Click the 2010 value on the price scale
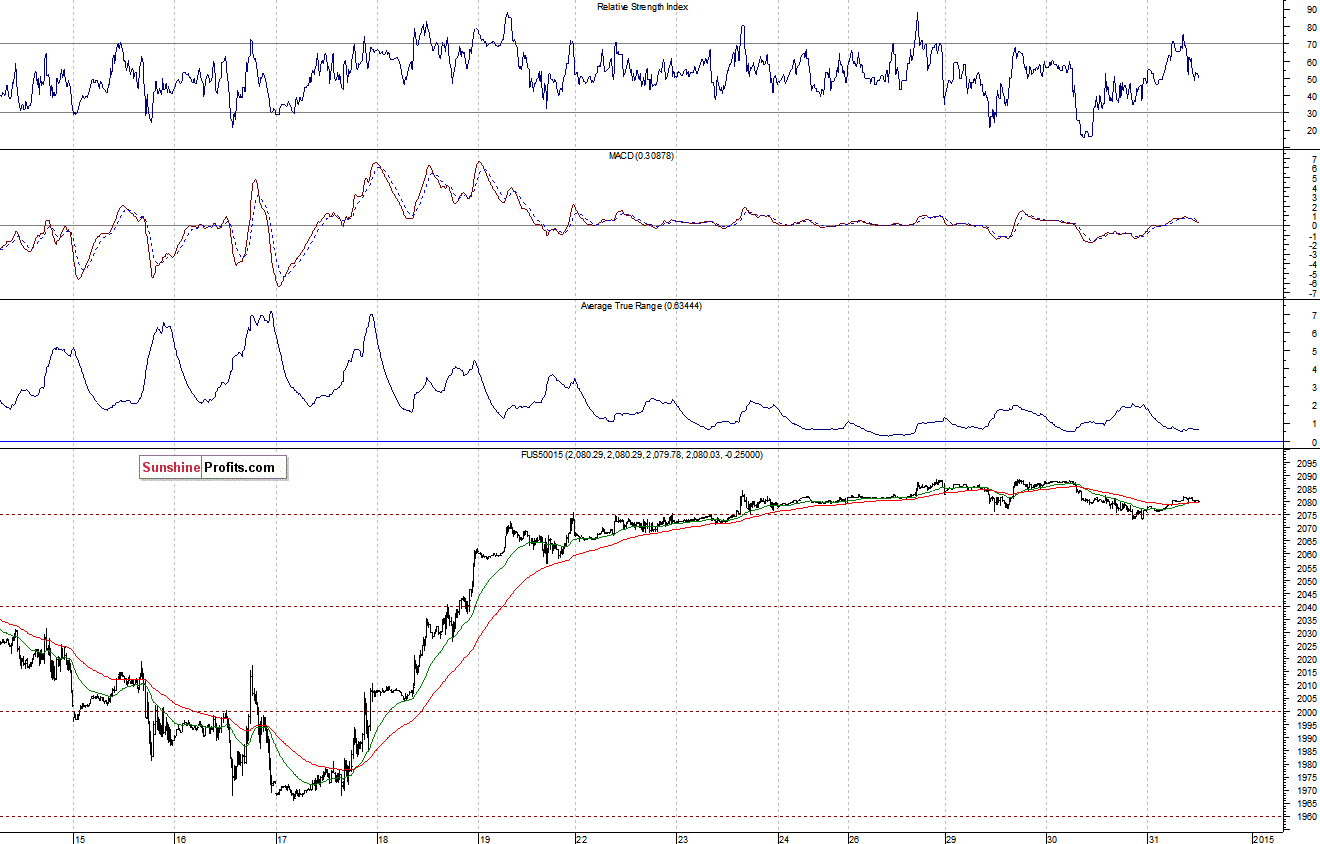The width and height of the screenshot is (1320, 844). tap(1305, 686)
